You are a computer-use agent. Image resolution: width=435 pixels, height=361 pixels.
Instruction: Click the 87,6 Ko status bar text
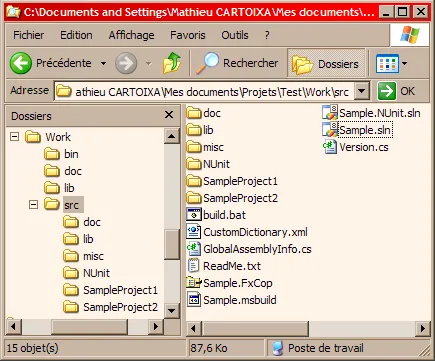pos(209,348)
